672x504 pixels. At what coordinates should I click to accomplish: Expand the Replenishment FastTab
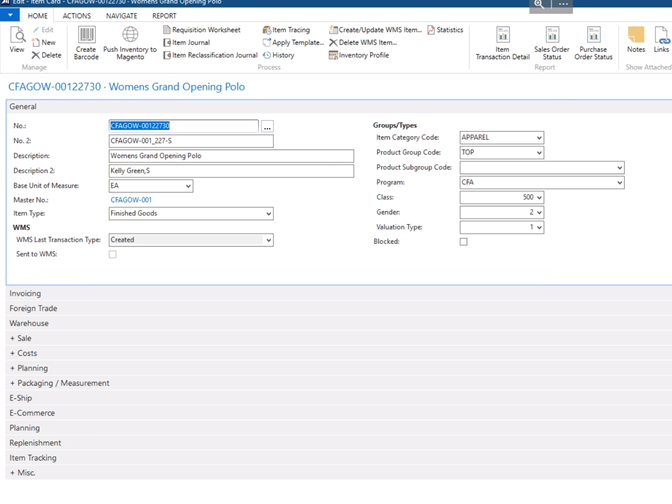[x=339, y=443]
